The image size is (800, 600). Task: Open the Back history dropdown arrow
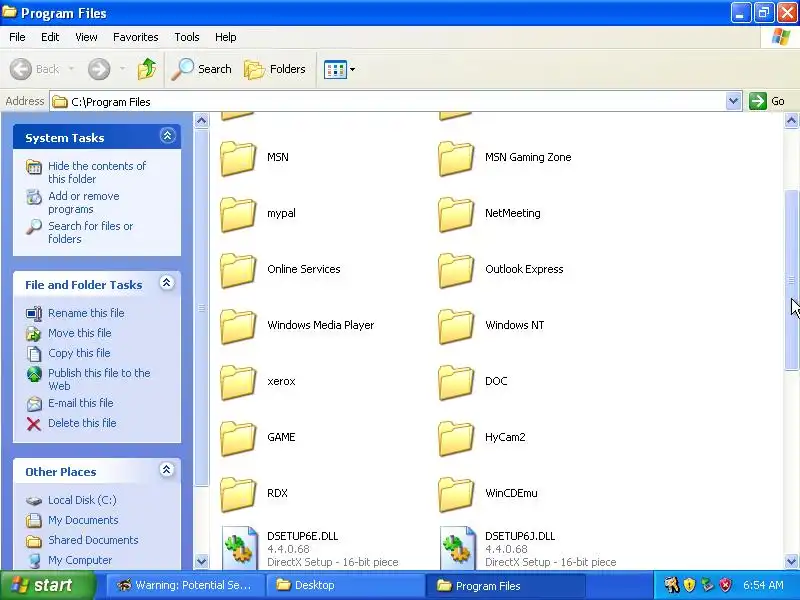(x=71, y=69)
